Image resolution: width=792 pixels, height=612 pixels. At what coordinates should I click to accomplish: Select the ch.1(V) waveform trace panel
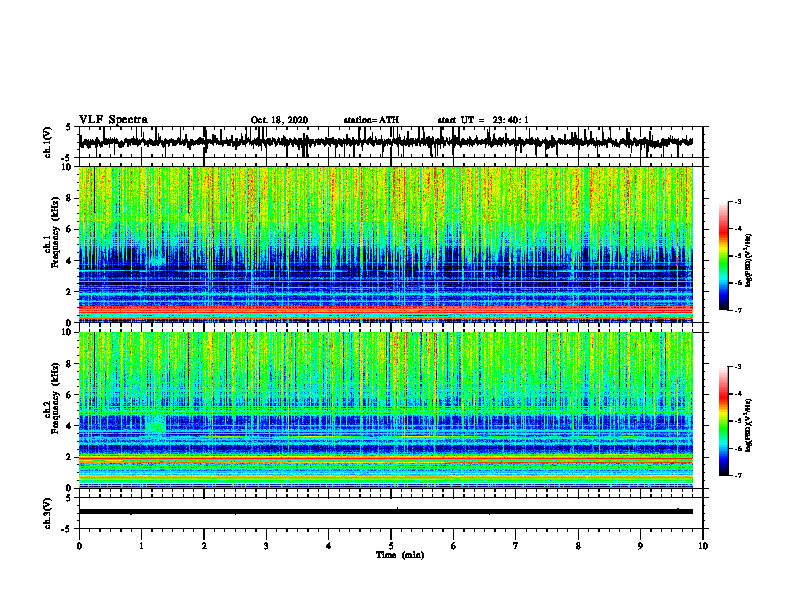391,142
